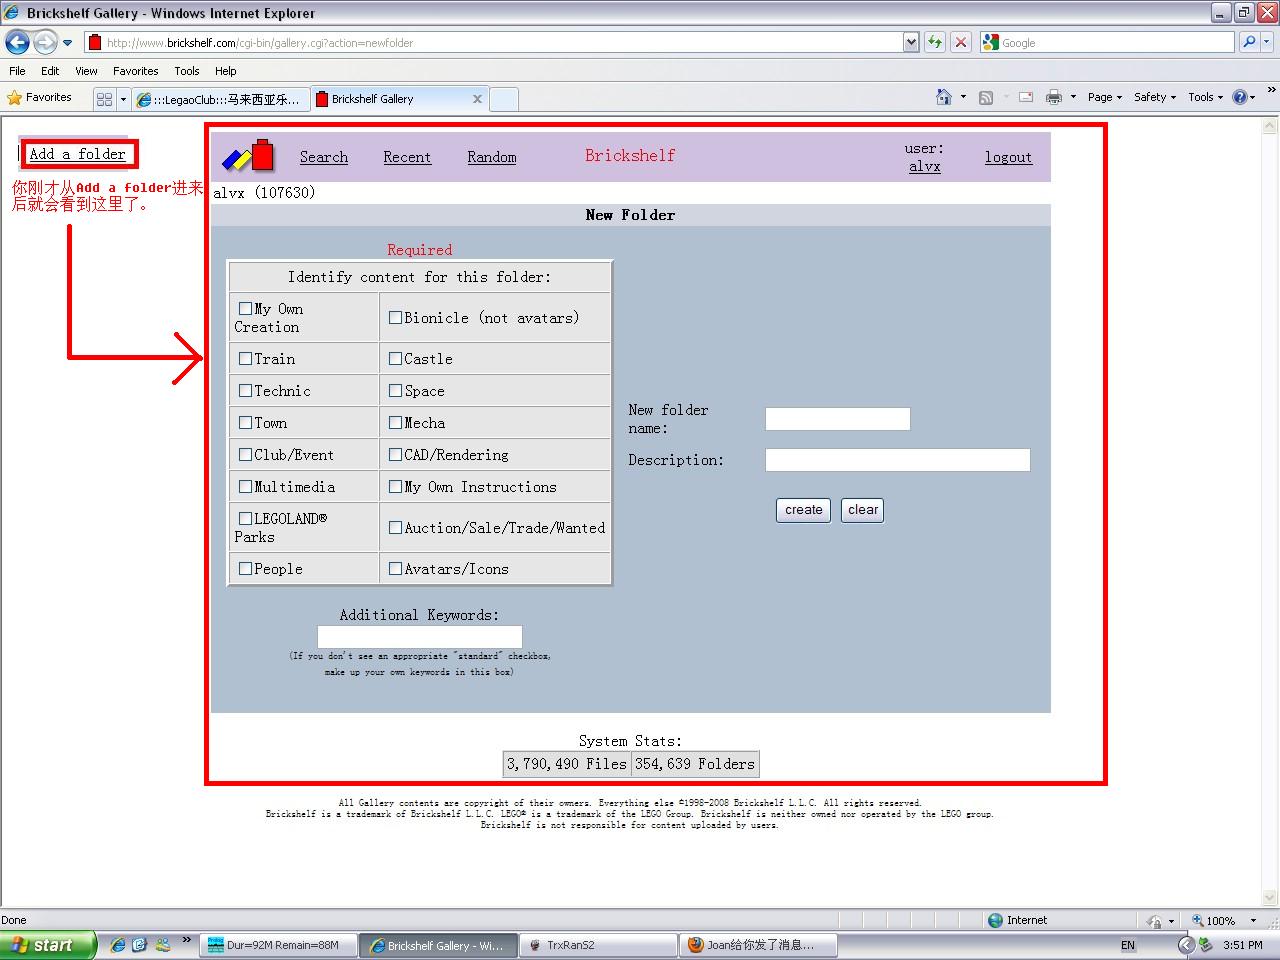Open the View menu

(x=86, y=71)
